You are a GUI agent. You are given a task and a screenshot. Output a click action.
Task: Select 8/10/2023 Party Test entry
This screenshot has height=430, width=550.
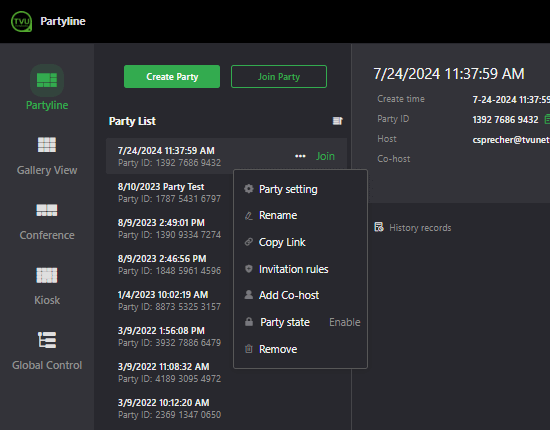[169, 193]
